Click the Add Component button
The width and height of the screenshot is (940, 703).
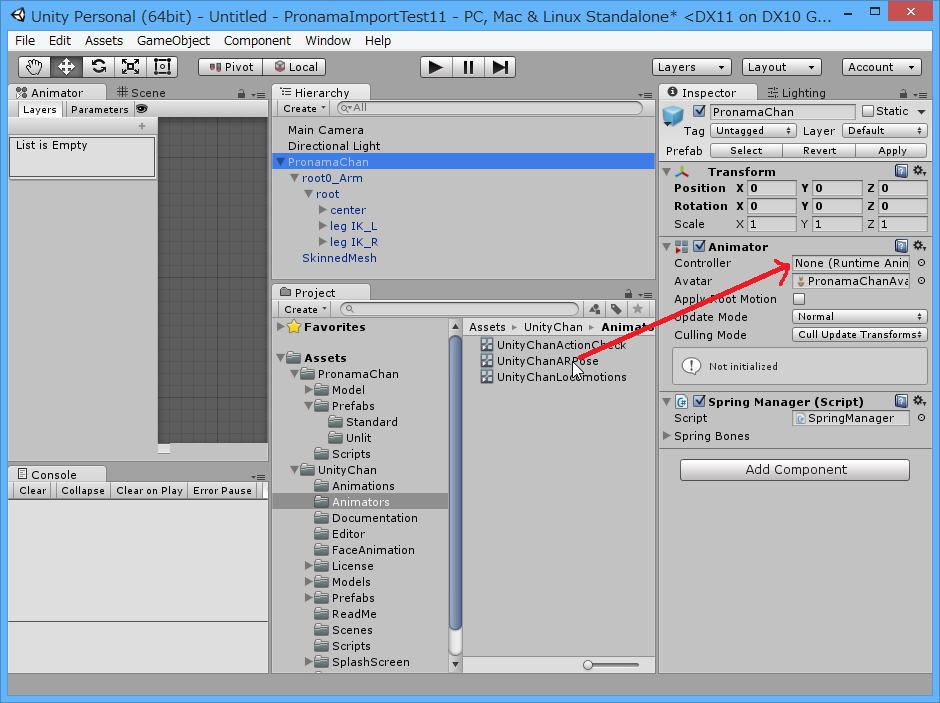click(795, 470)
